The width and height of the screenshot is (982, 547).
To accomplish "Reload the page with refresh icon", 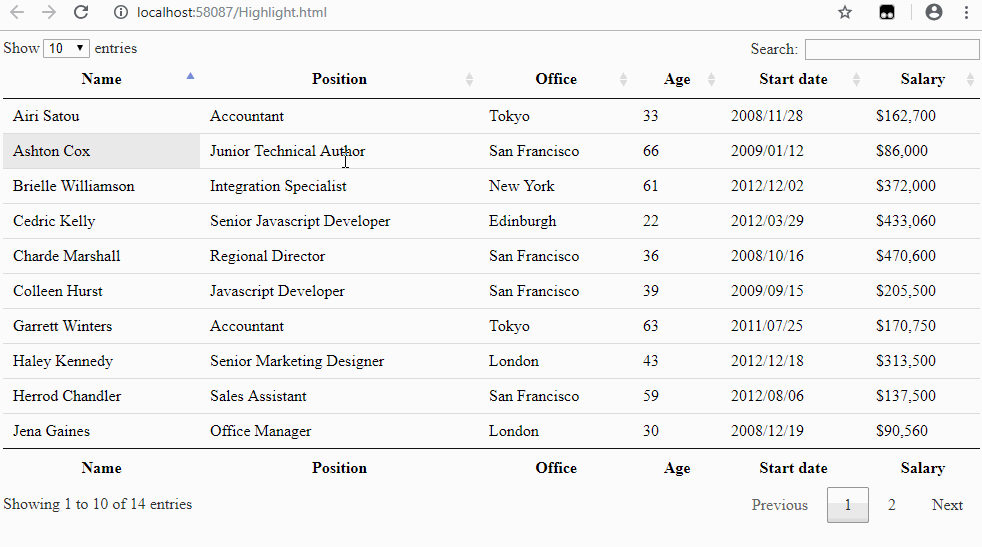I will point(81,12).
